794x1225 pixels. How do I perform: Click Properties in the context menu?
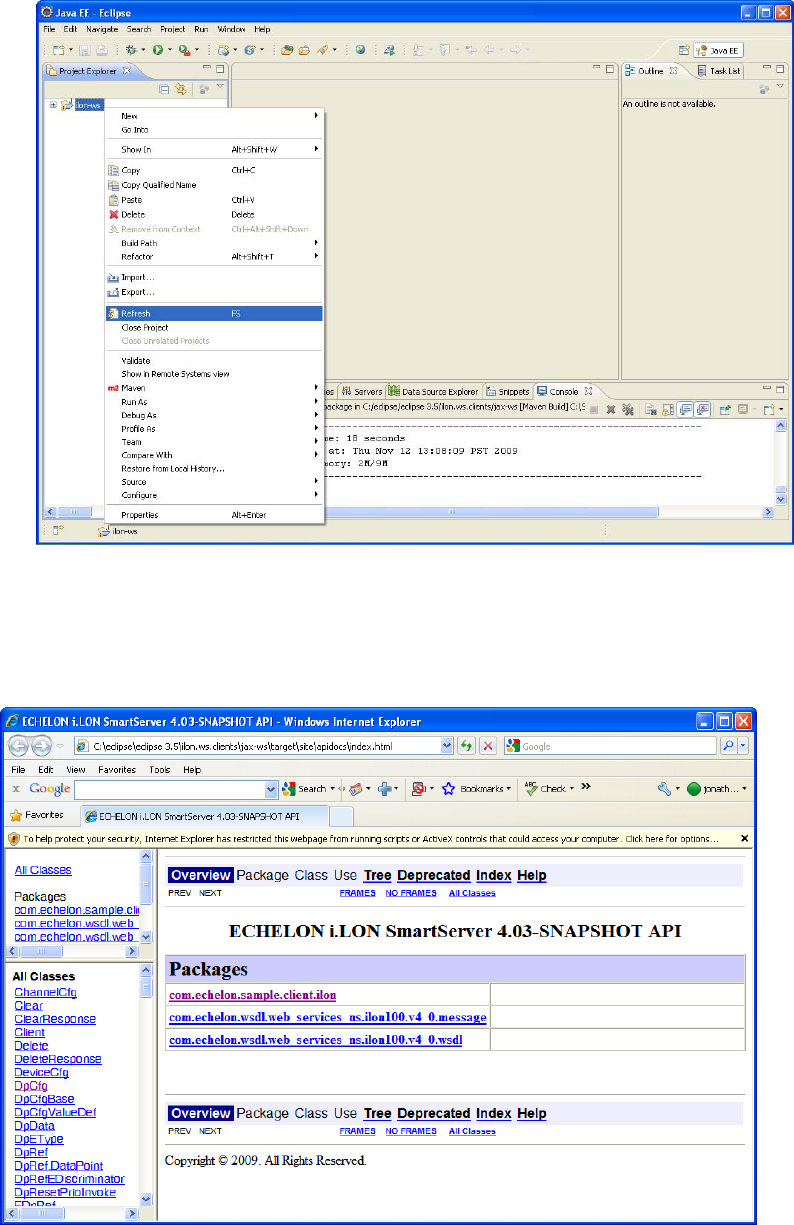coord(214,515)
